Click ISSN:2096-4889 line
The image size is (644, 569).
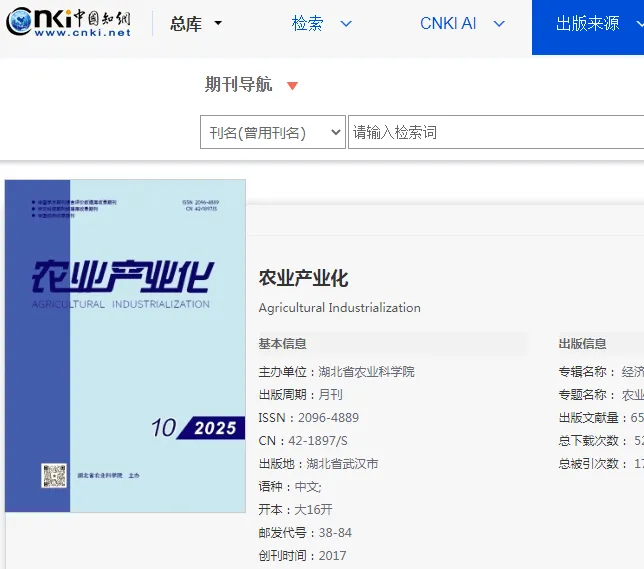click(x=308, y=418)
